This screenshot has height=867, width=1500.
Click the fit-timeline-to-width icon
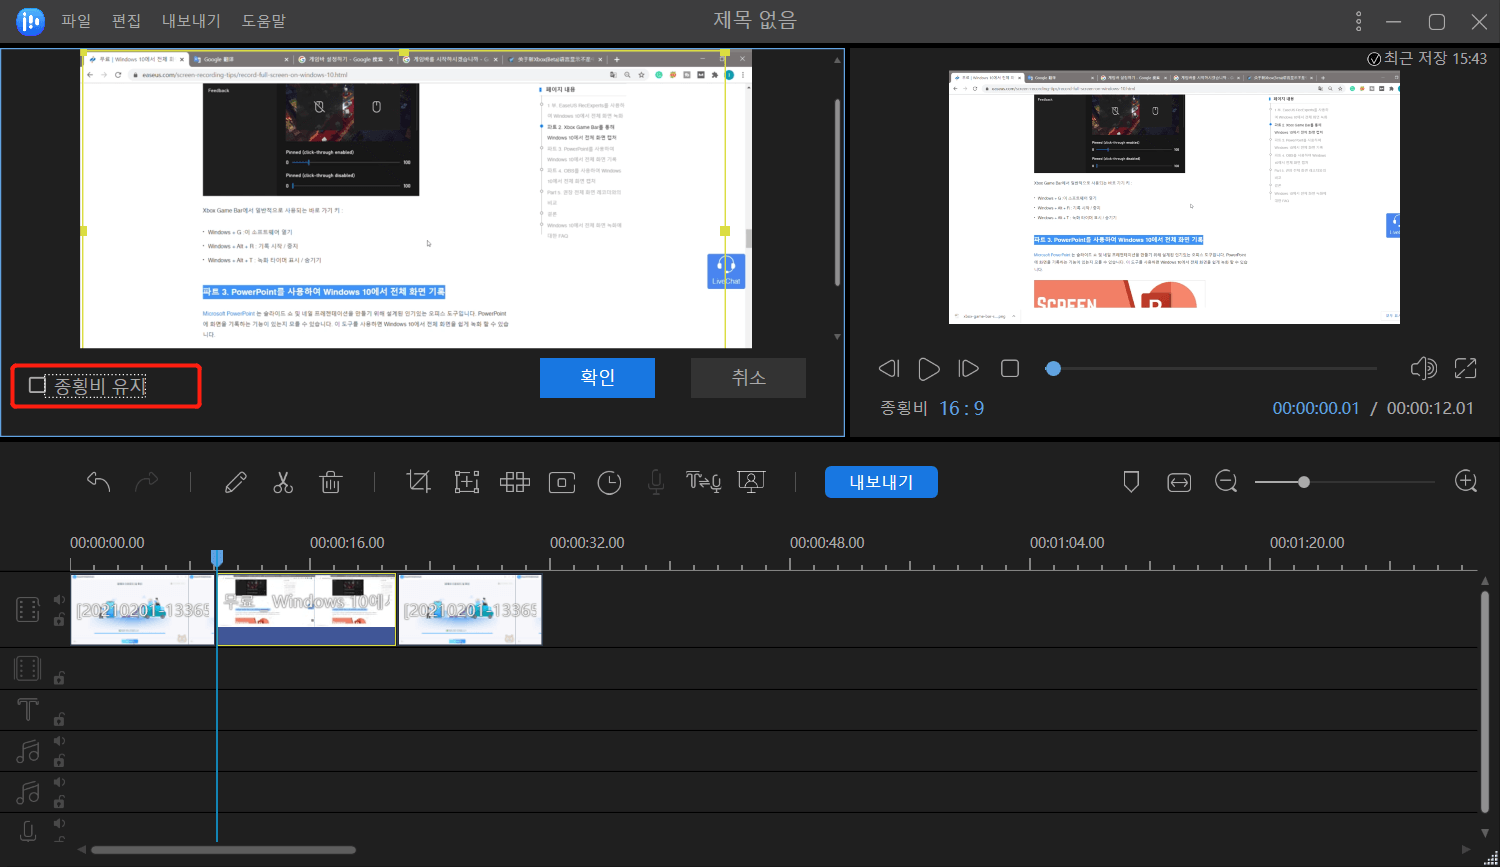point(1179,482)
